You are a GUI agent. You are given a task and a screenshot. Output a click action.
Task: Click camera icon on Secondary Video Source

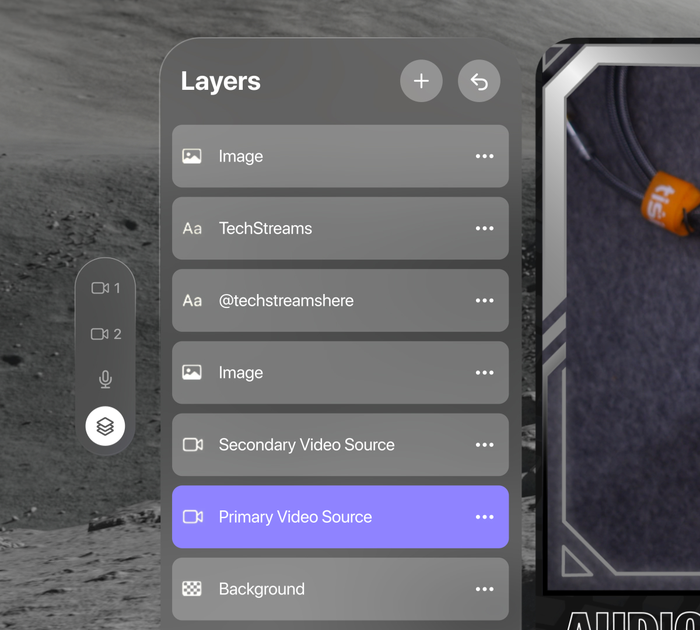coord(193,445)
